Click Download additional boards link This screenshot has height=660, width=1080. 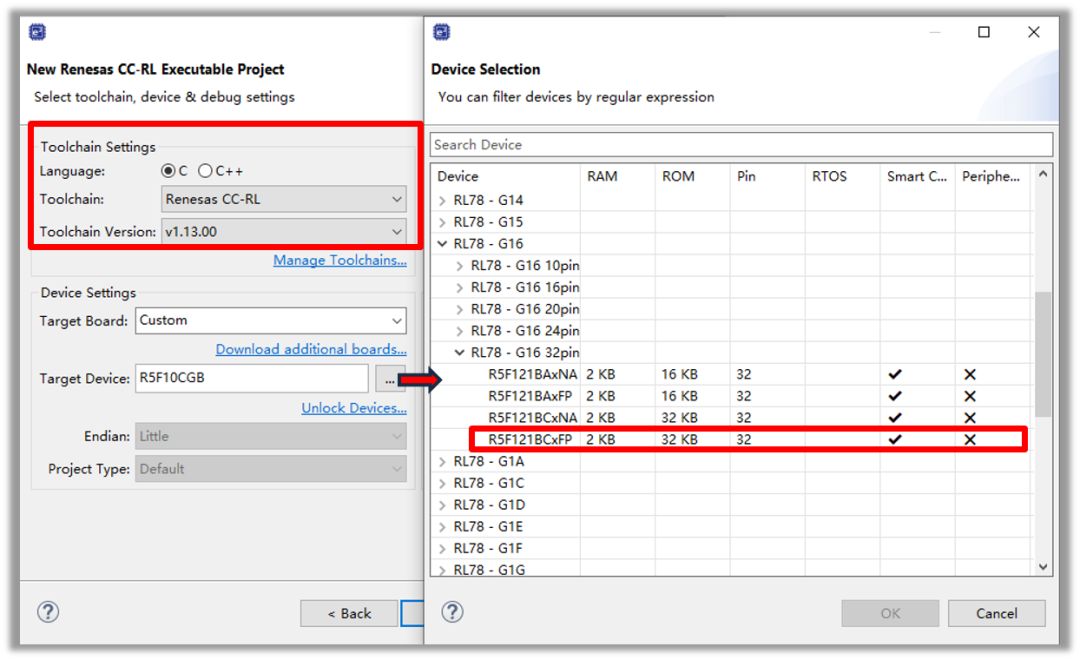tap(310, 349)
